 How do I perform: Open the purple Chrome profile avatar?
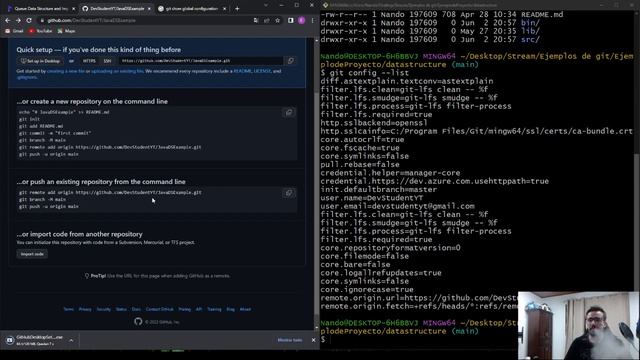coord(302,20)
